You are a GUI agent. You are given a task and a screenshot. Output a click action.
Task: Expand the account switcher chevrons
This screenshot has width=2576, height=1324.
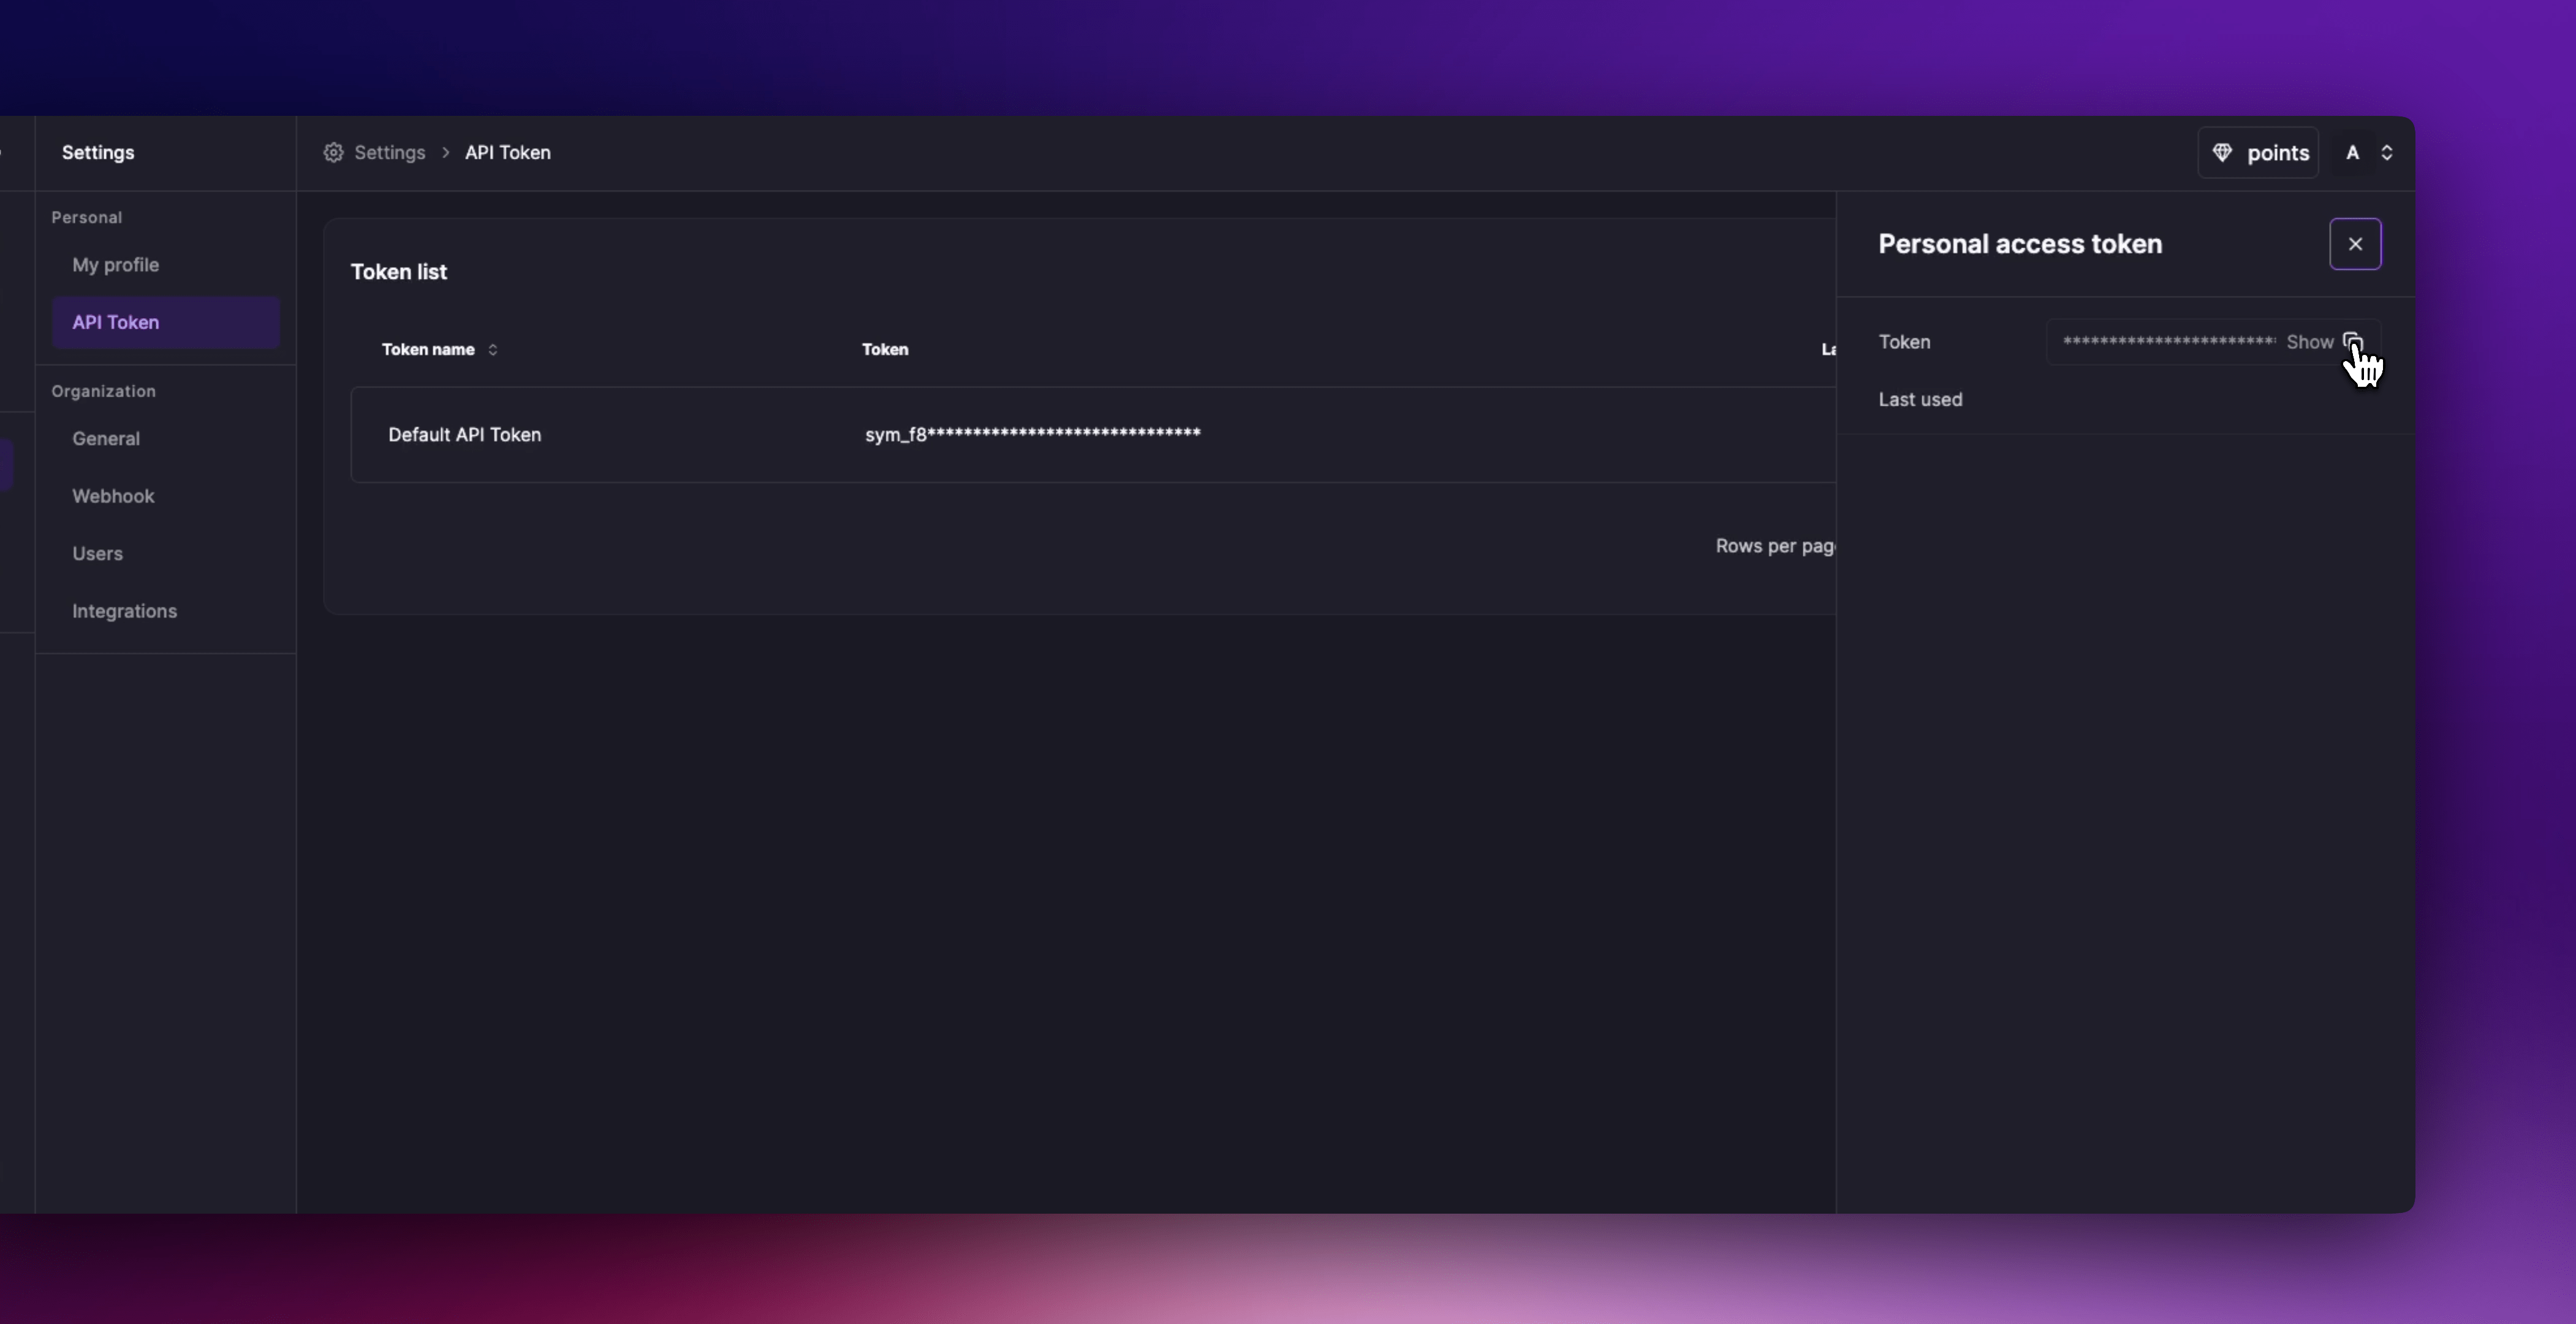coord(2387,152)
